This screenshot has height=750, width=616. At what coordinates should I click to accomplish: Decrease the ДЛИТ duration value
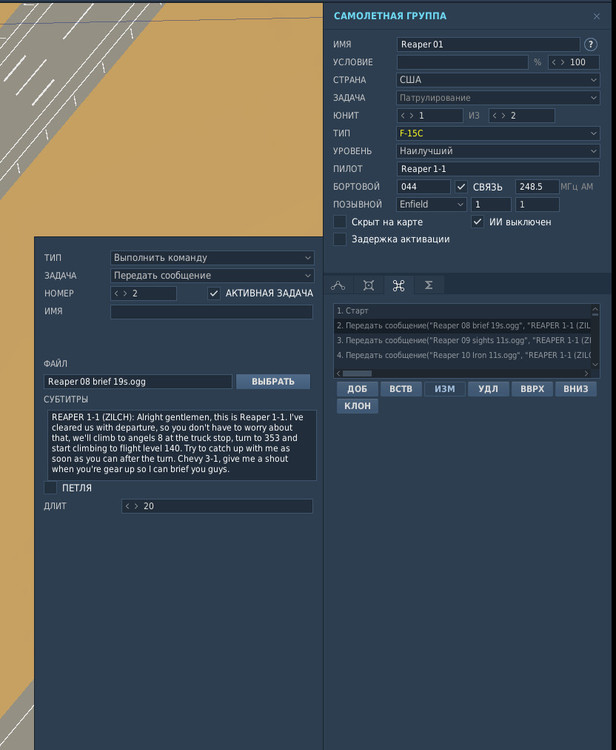point(127,506)
